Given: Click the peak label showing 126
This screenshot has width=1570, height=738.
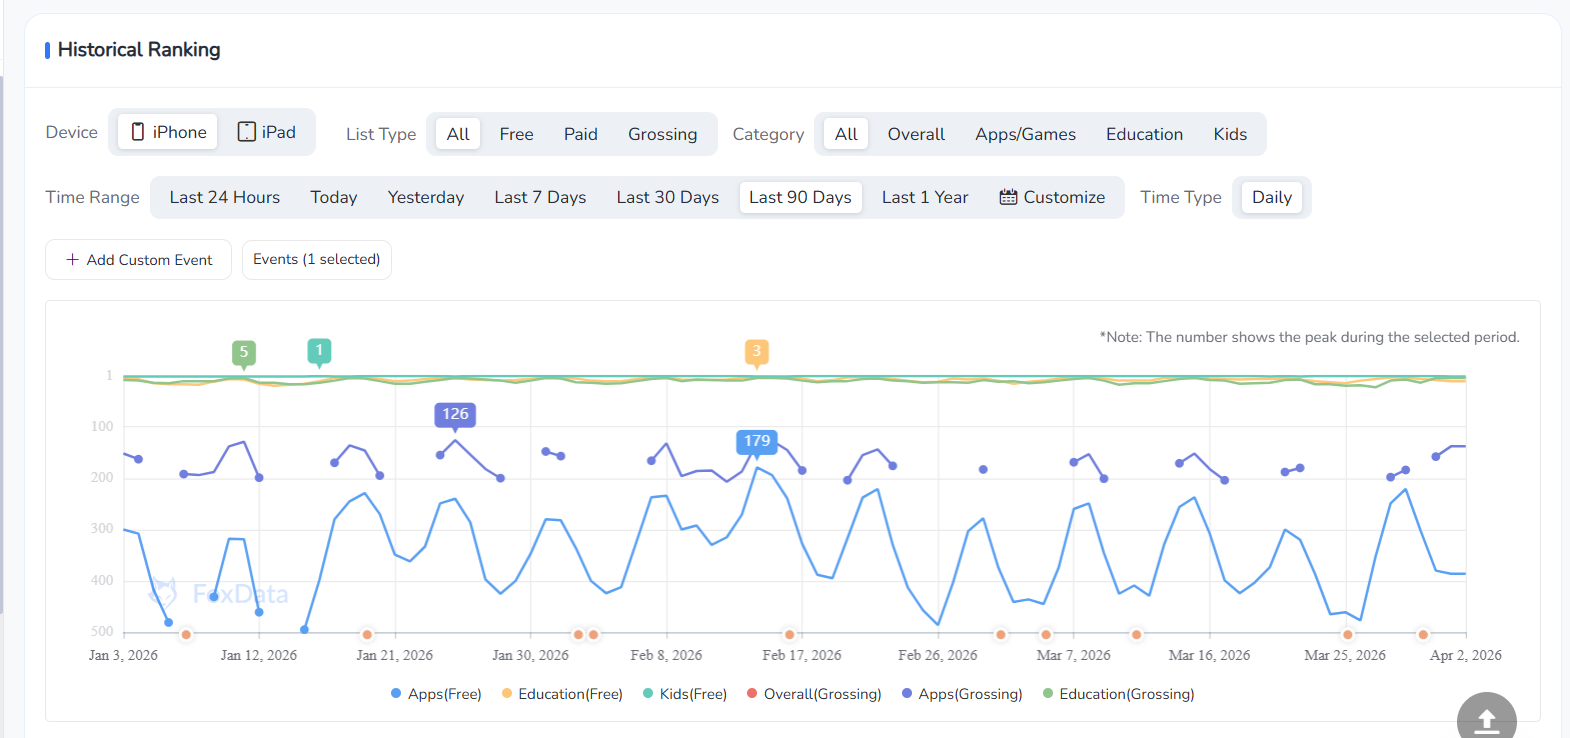Looking at the screenshot, I should coord(455,414).
